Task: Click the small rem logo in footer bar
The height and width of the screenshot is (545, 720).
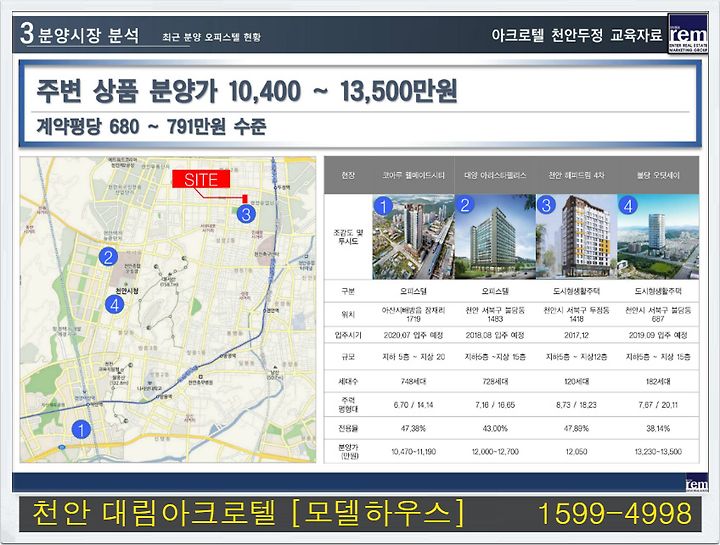Action: pos(697,484)
